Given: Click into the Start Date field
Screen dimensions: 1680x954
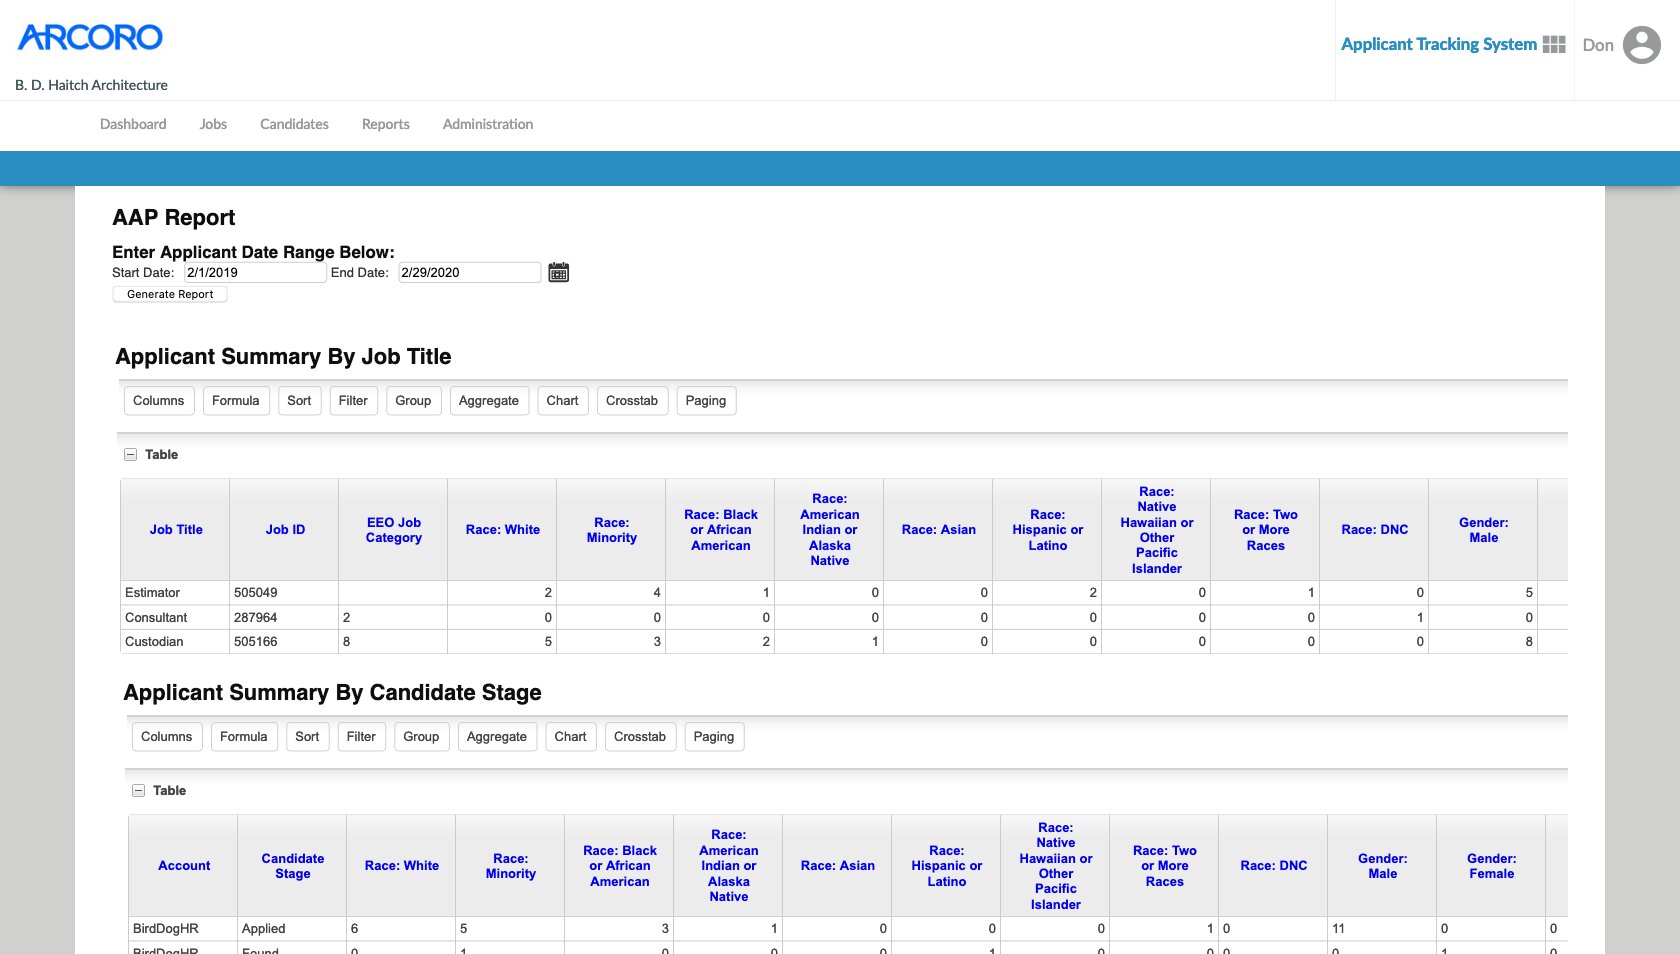Looking at the screenshot, I should pyautogui.click(x=255, y=272).
